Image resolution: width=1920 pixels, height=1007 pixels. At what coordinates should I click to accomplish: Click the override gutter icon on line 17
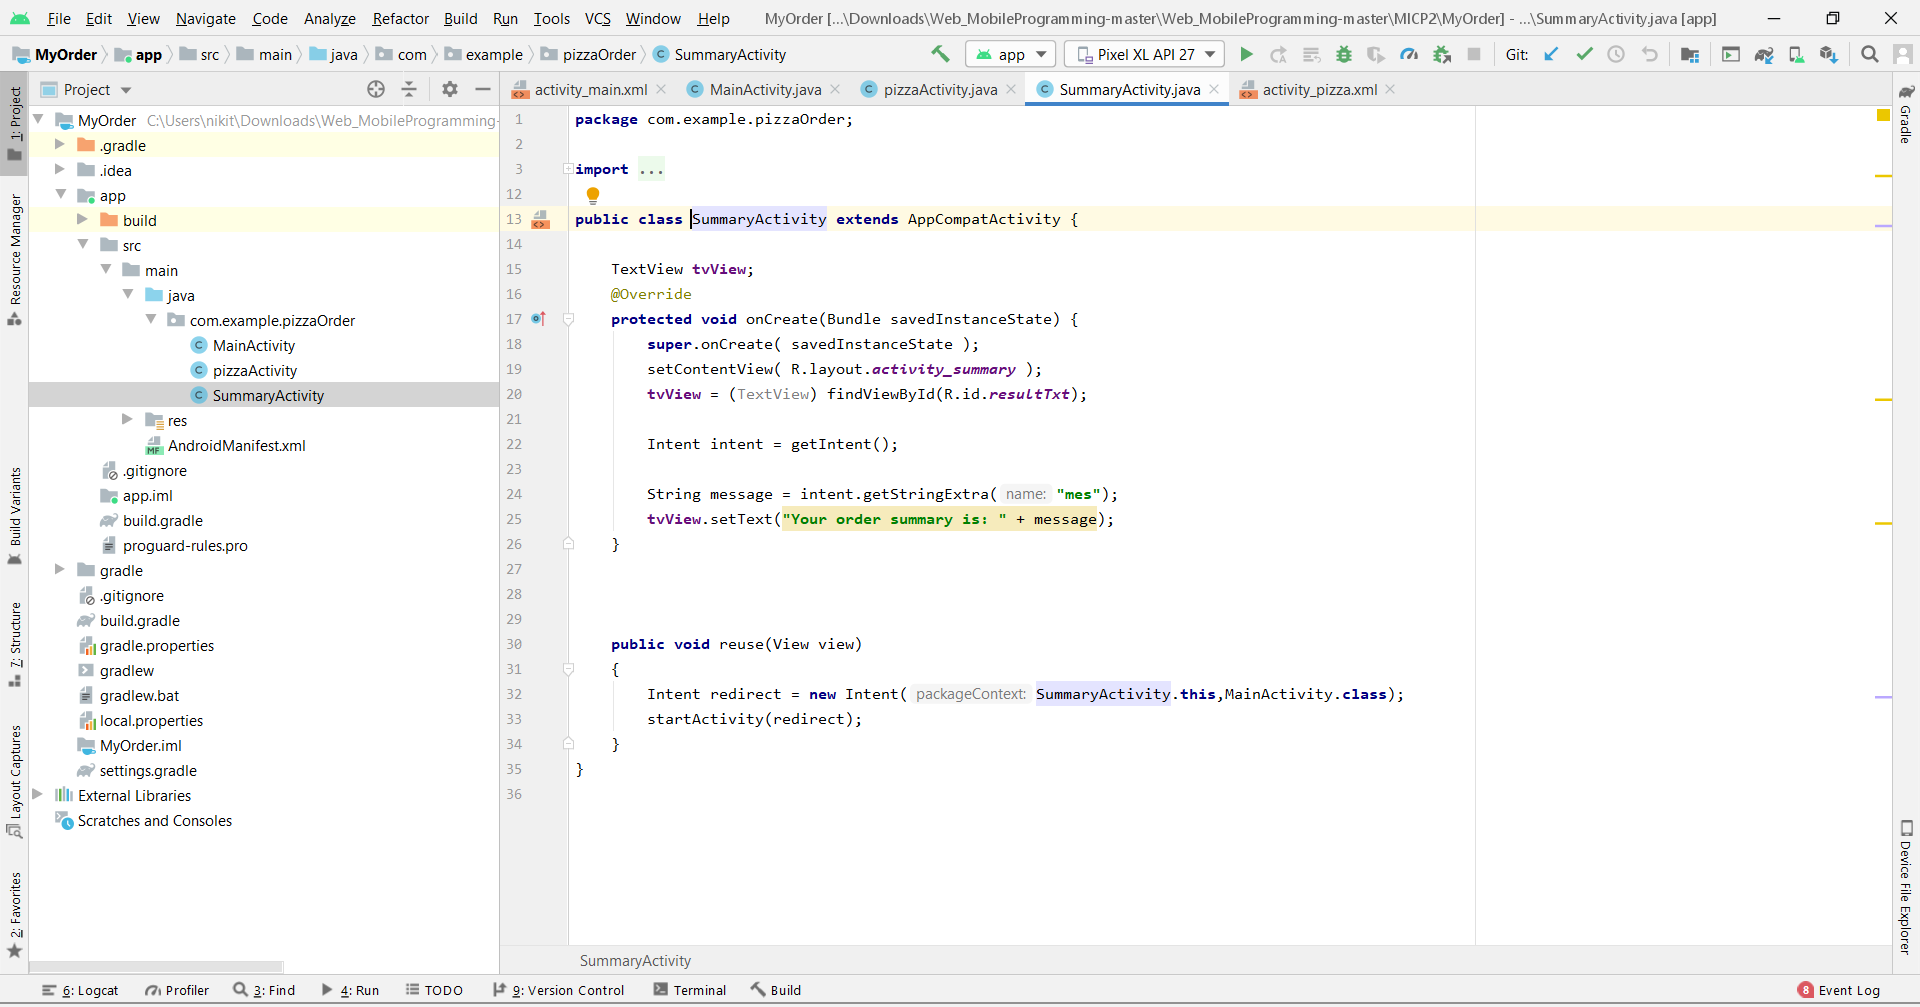tap(538, 319)
